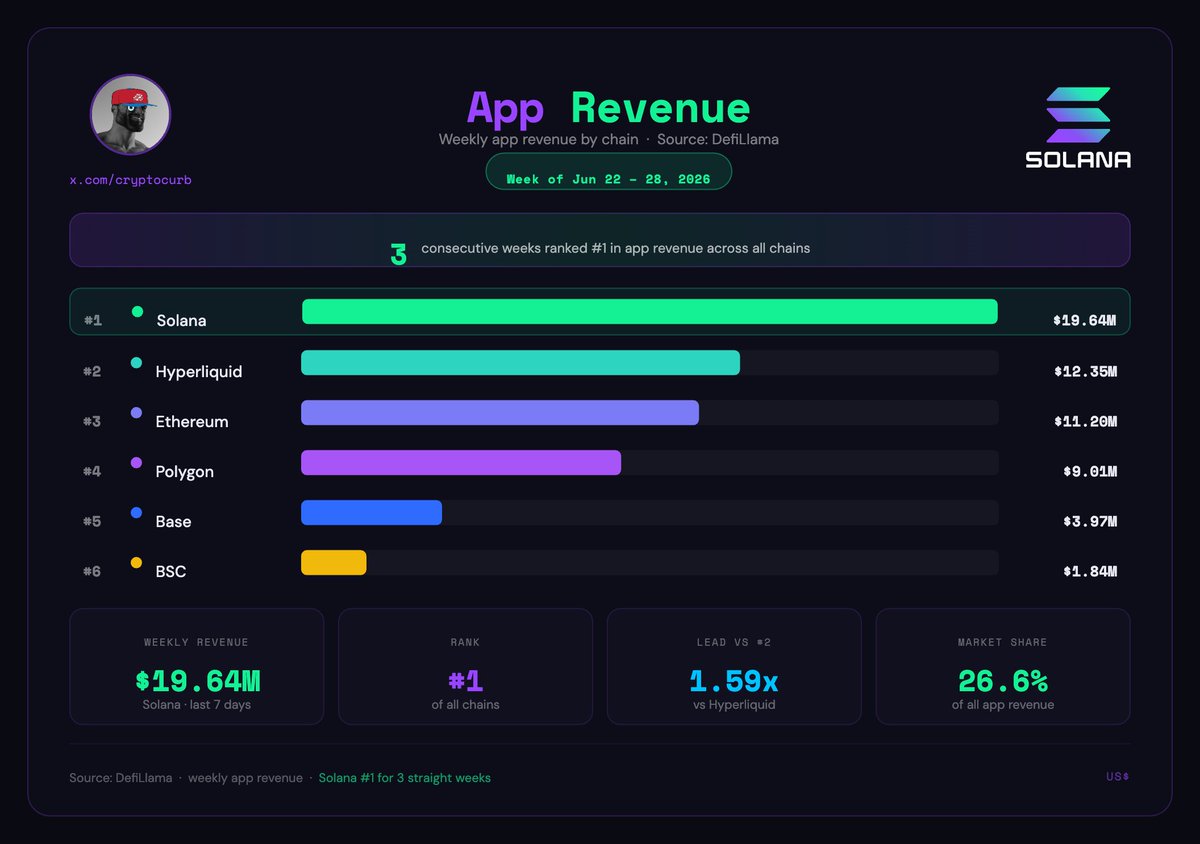Viewport: 1200px width, 844px height.
Task: Click the purple #1 card figure
Action: point(466,681)
